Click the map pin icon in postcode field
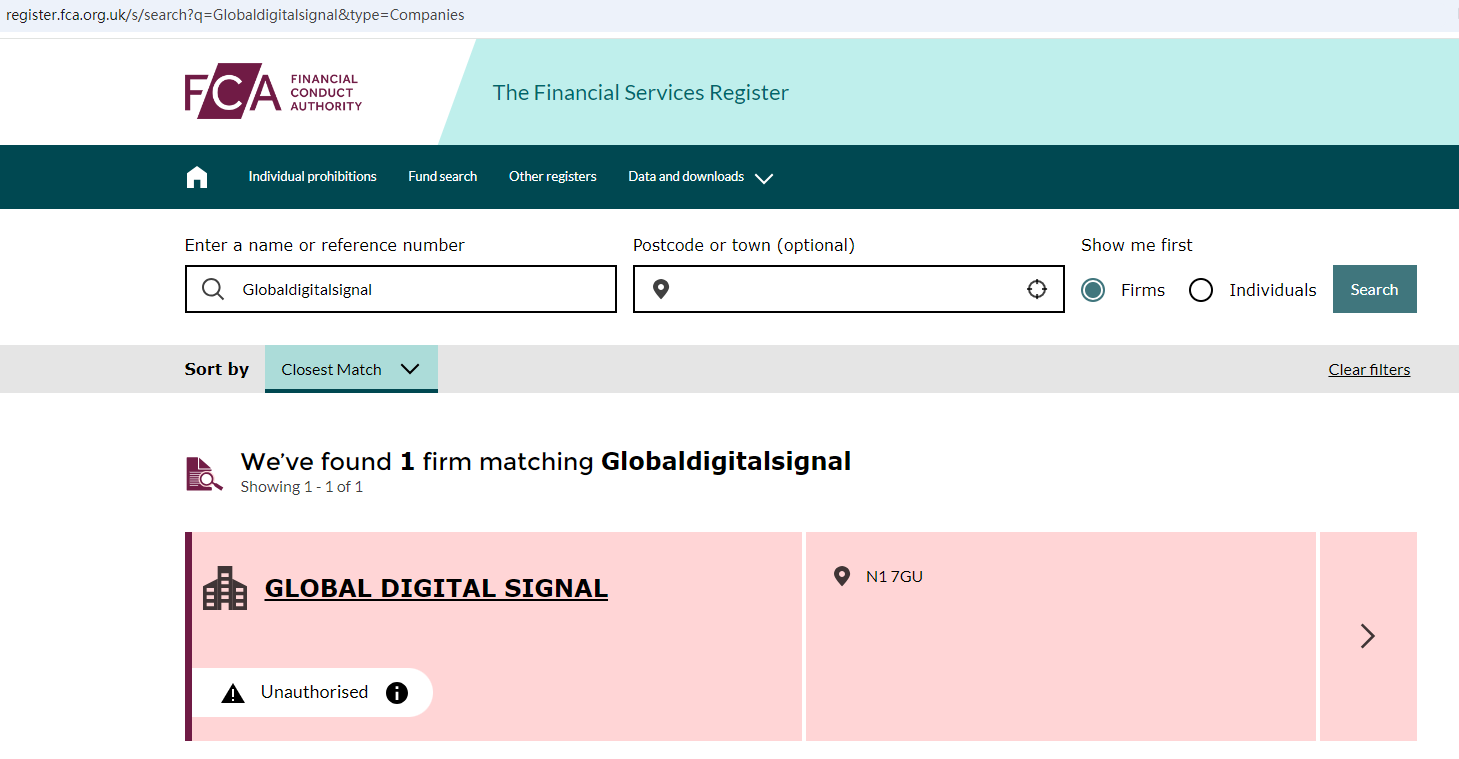1459x759 pixels. coord(660,290)
